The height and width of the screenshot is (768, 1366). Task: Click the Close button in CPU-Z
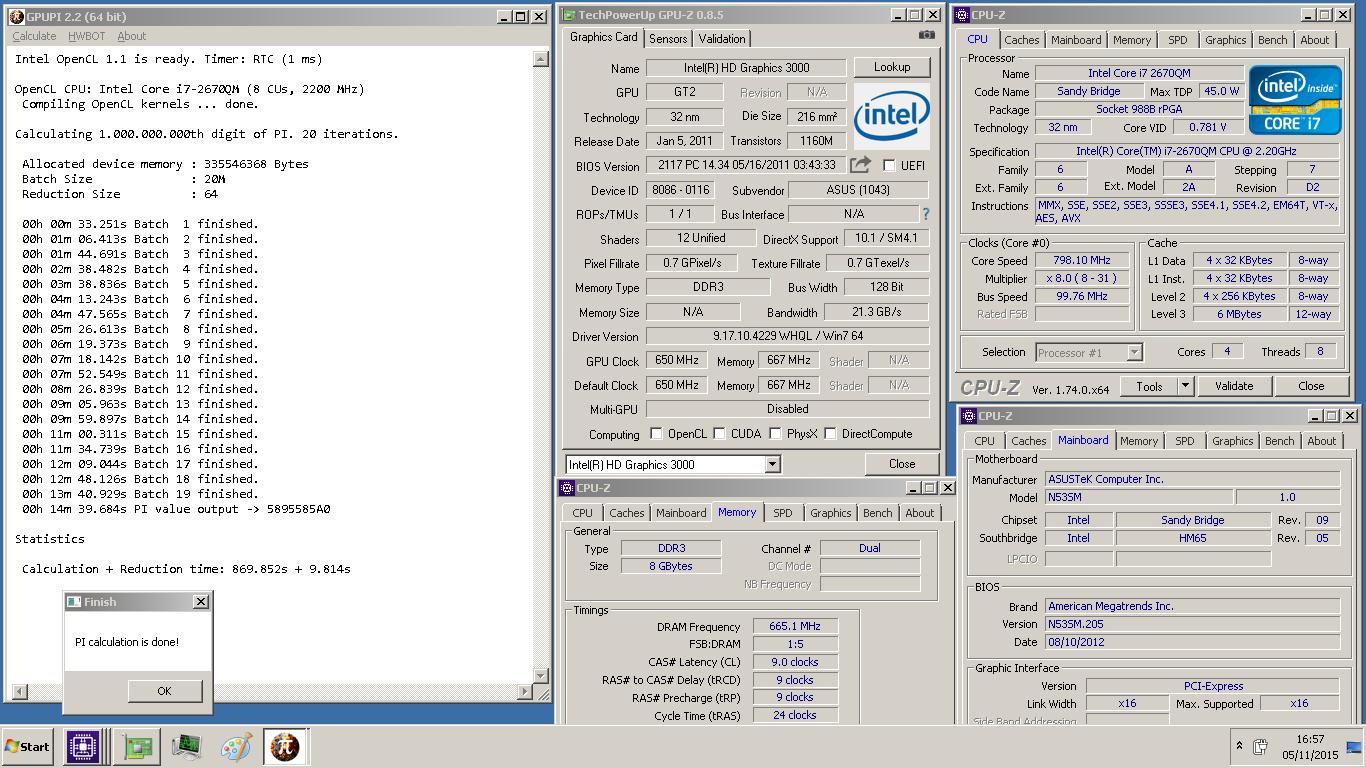(1311, 386)
